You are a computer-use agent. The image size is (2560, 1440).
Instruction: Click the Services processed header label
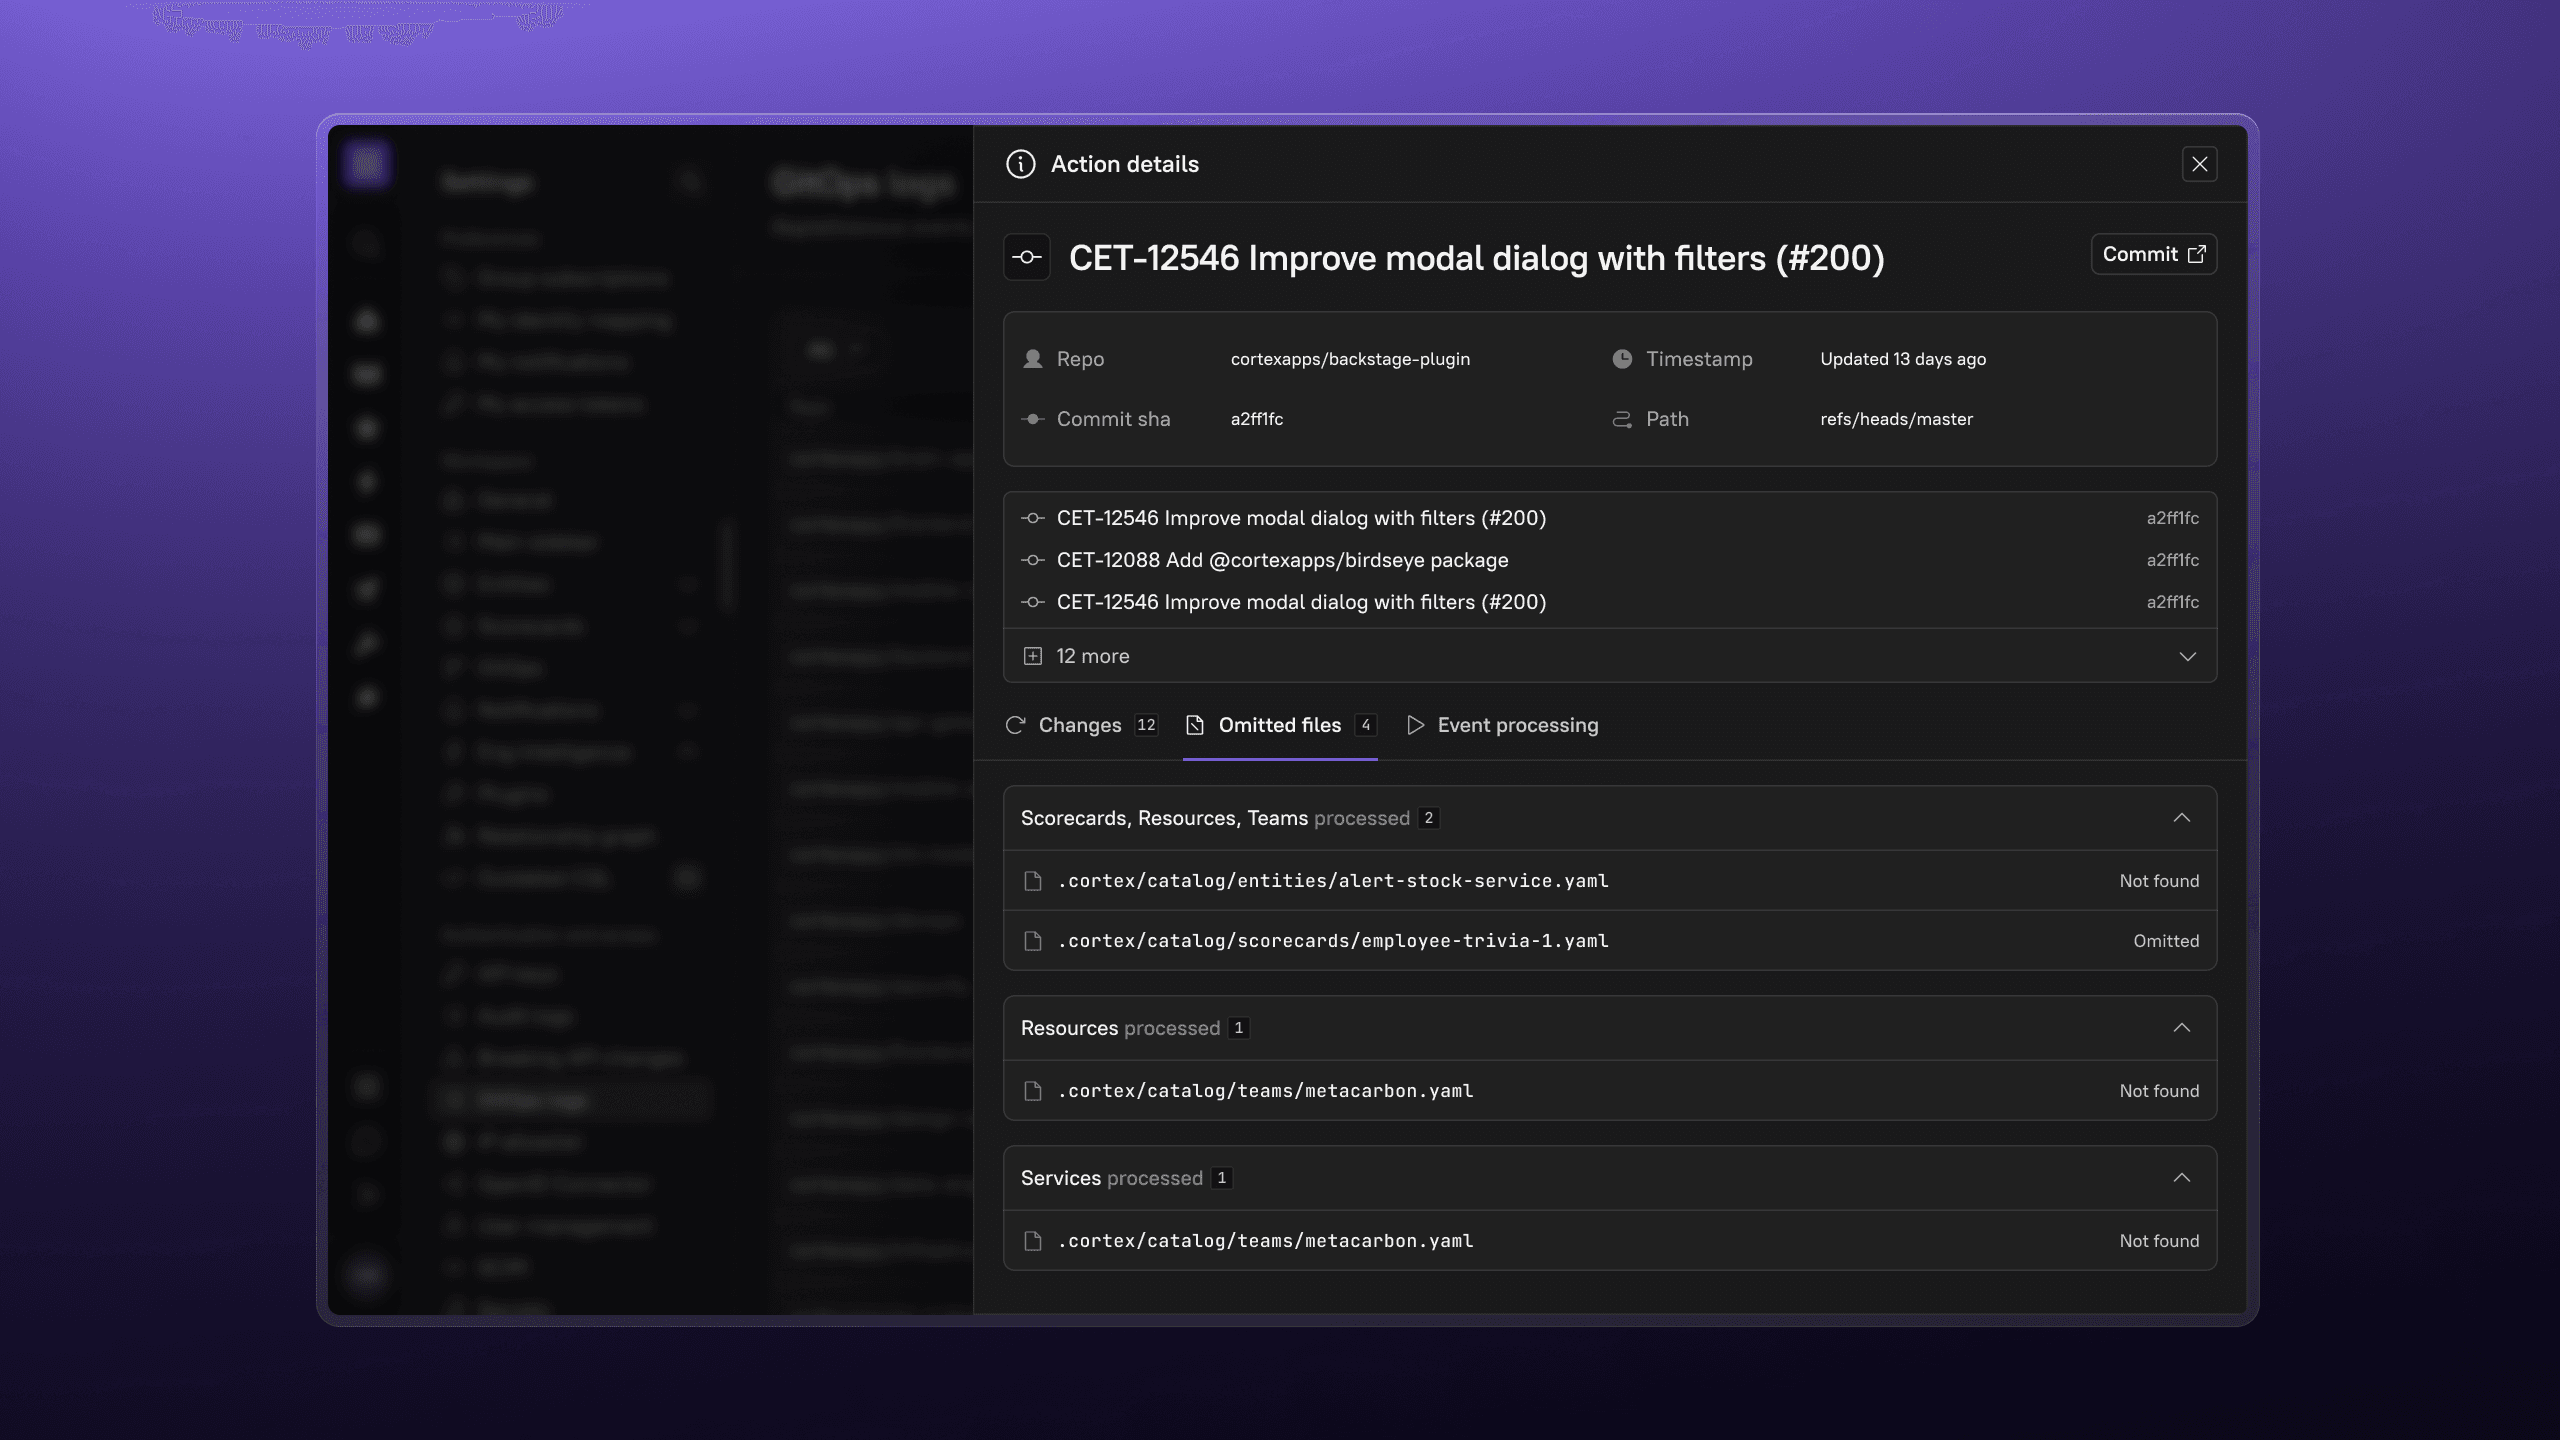point(1111,1178)
